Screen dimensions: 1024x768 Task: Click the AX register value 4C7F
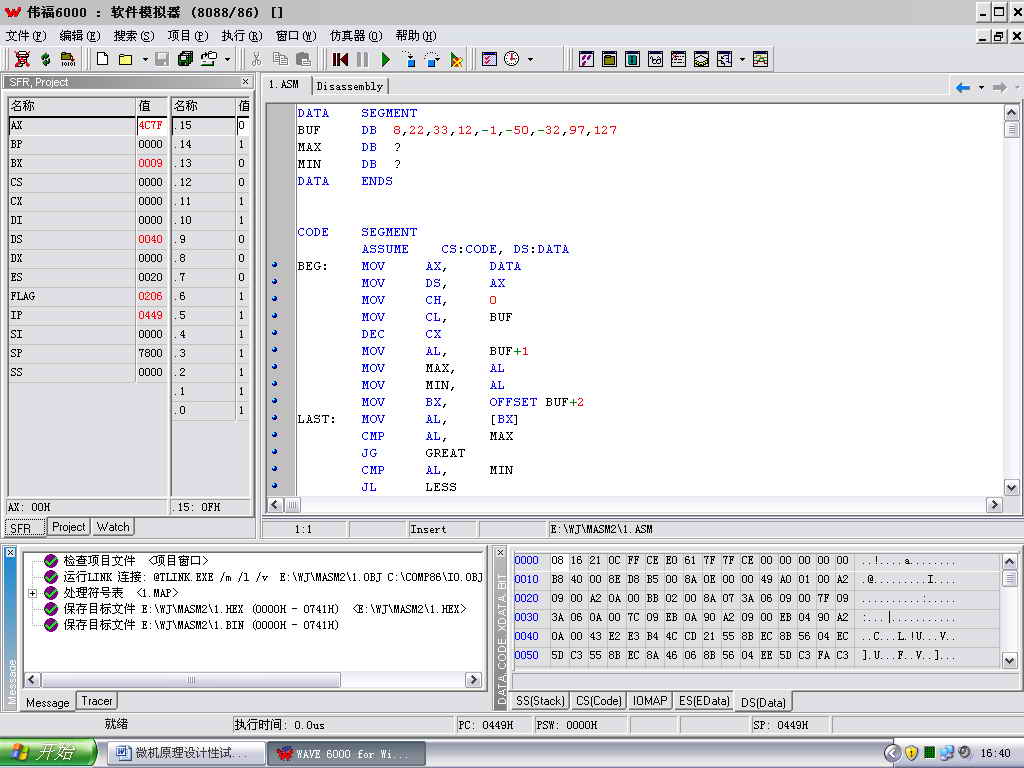(150, 125)
